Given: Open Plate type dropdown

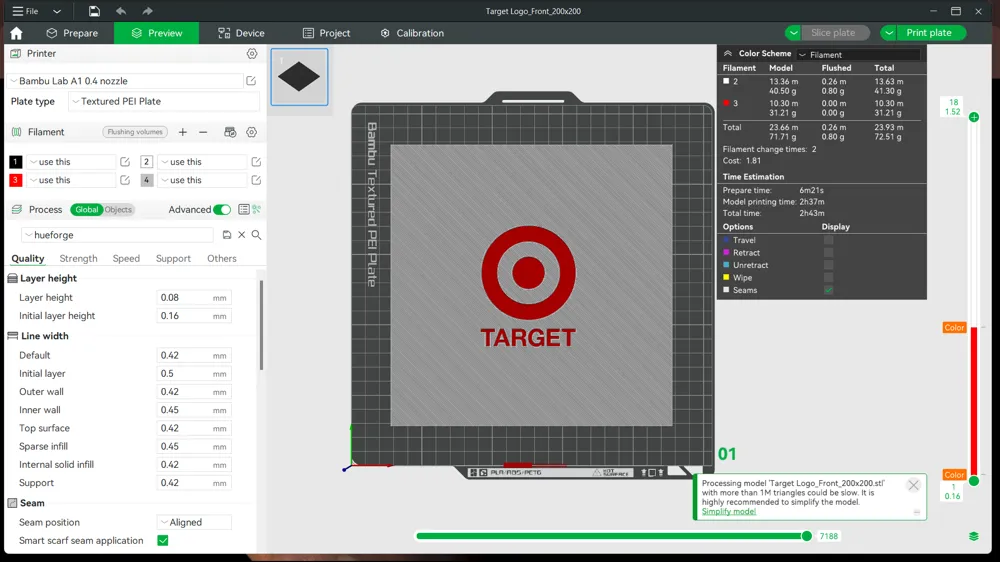Looking at the screenshot, I should coord(163,101).
